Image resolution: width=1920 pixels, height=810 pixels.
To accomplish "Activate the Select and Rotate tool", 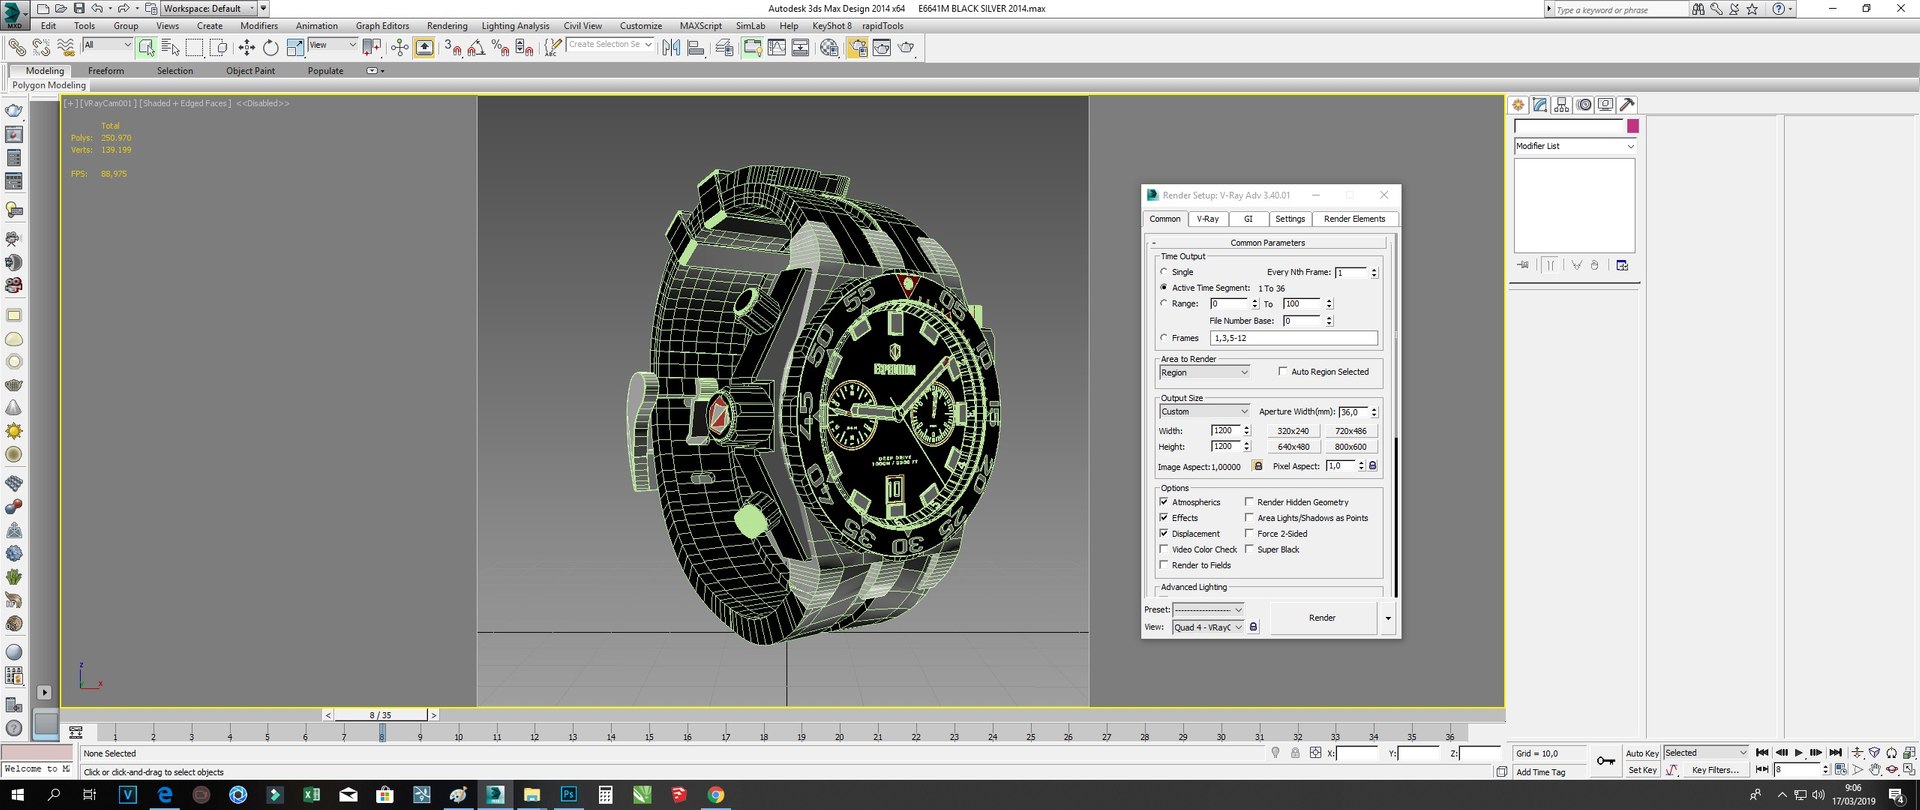I will coord(270,47).
